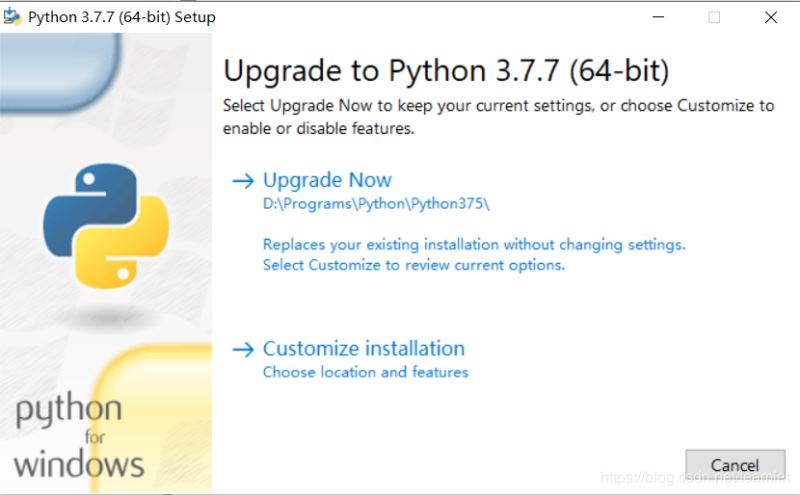Click the "Choose location and features" subtitle

pos(365,372)
